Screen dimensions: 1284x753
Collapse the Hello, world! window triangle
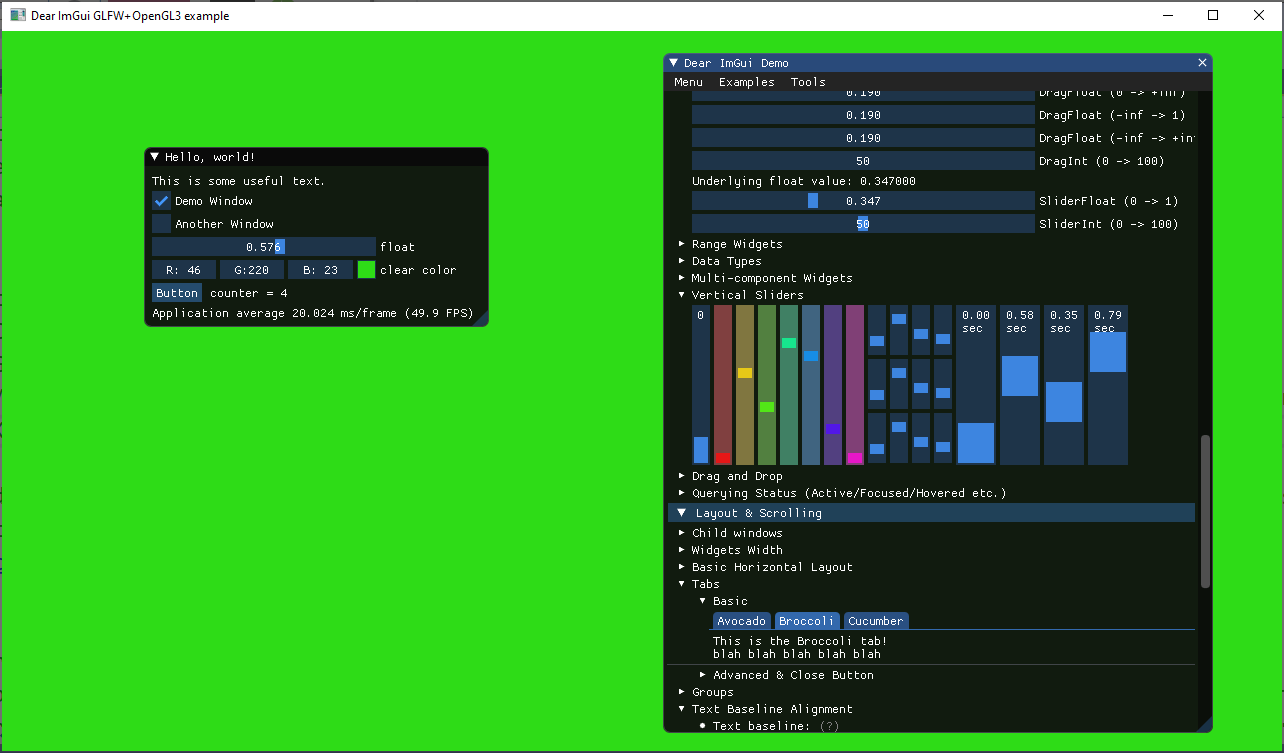[x=155, y=157]
